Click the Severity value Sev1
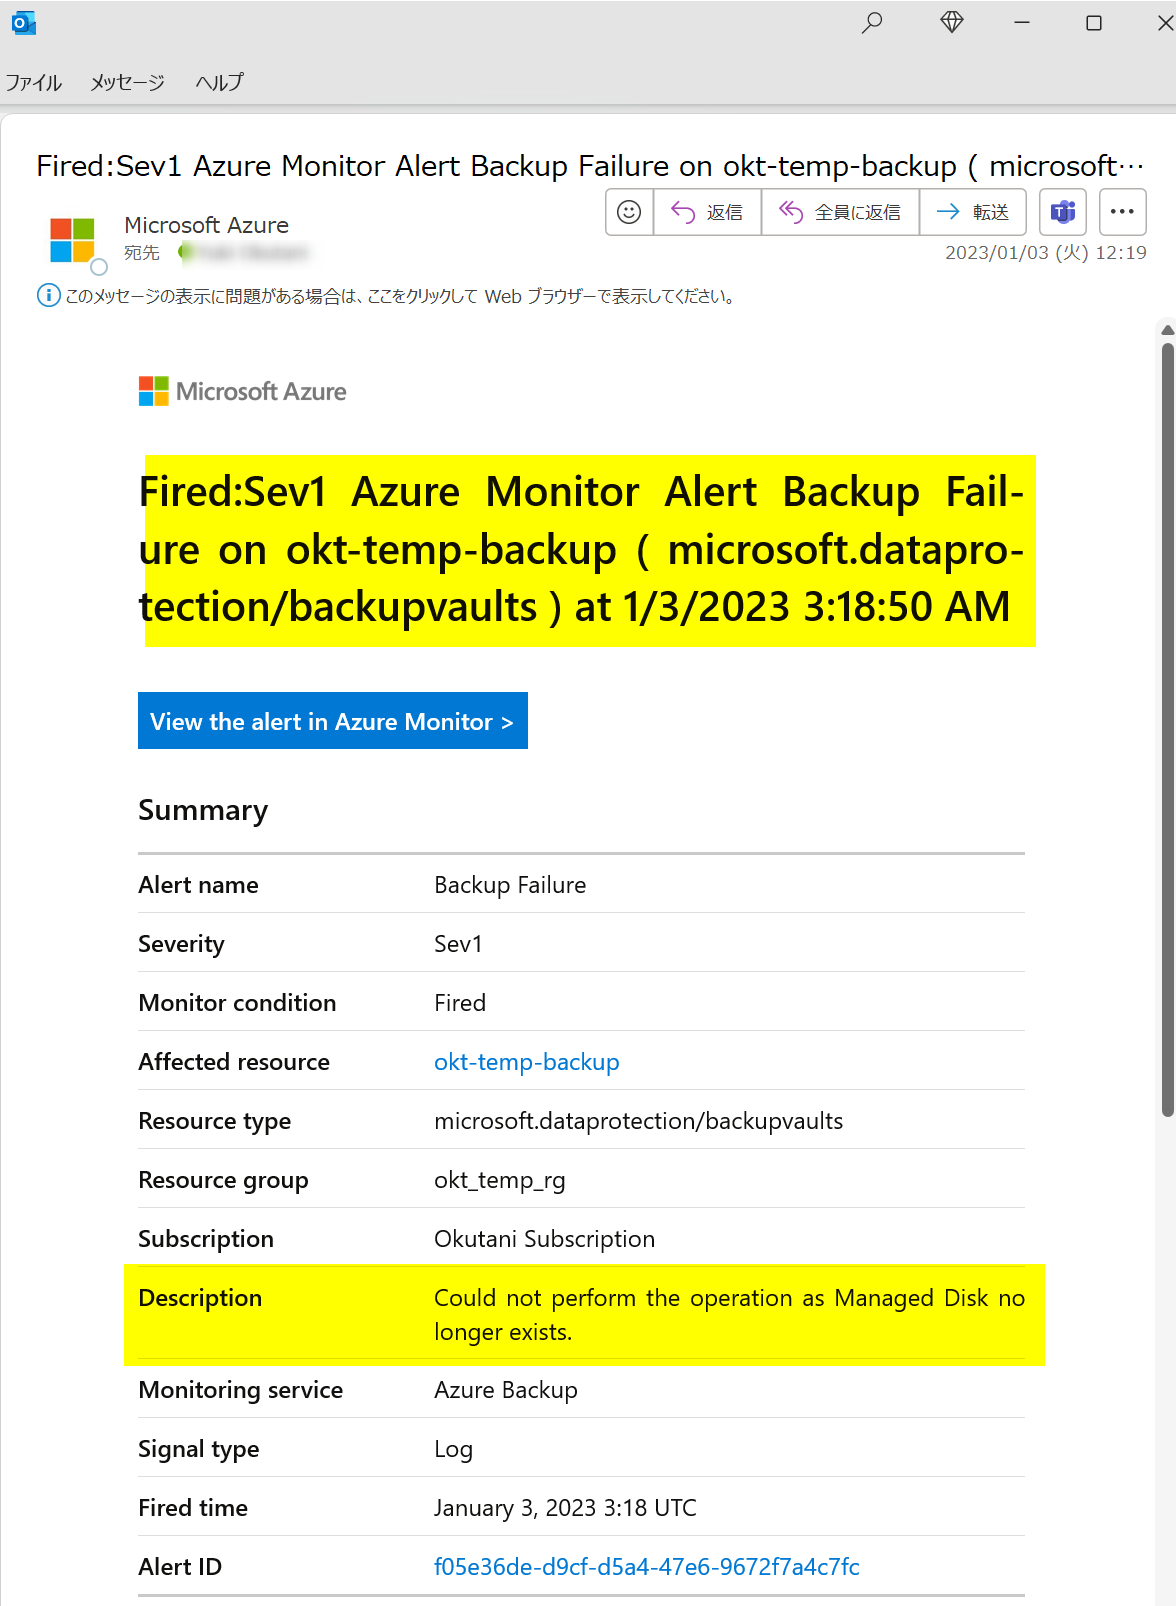Screen dimensions: 1176x1606 (458, 944)
